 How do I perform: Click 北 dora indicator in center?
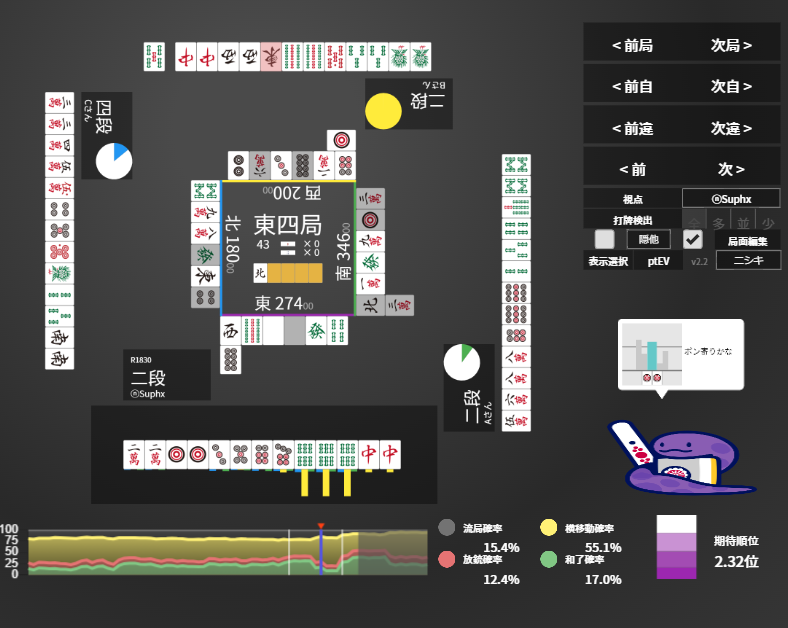260,273
